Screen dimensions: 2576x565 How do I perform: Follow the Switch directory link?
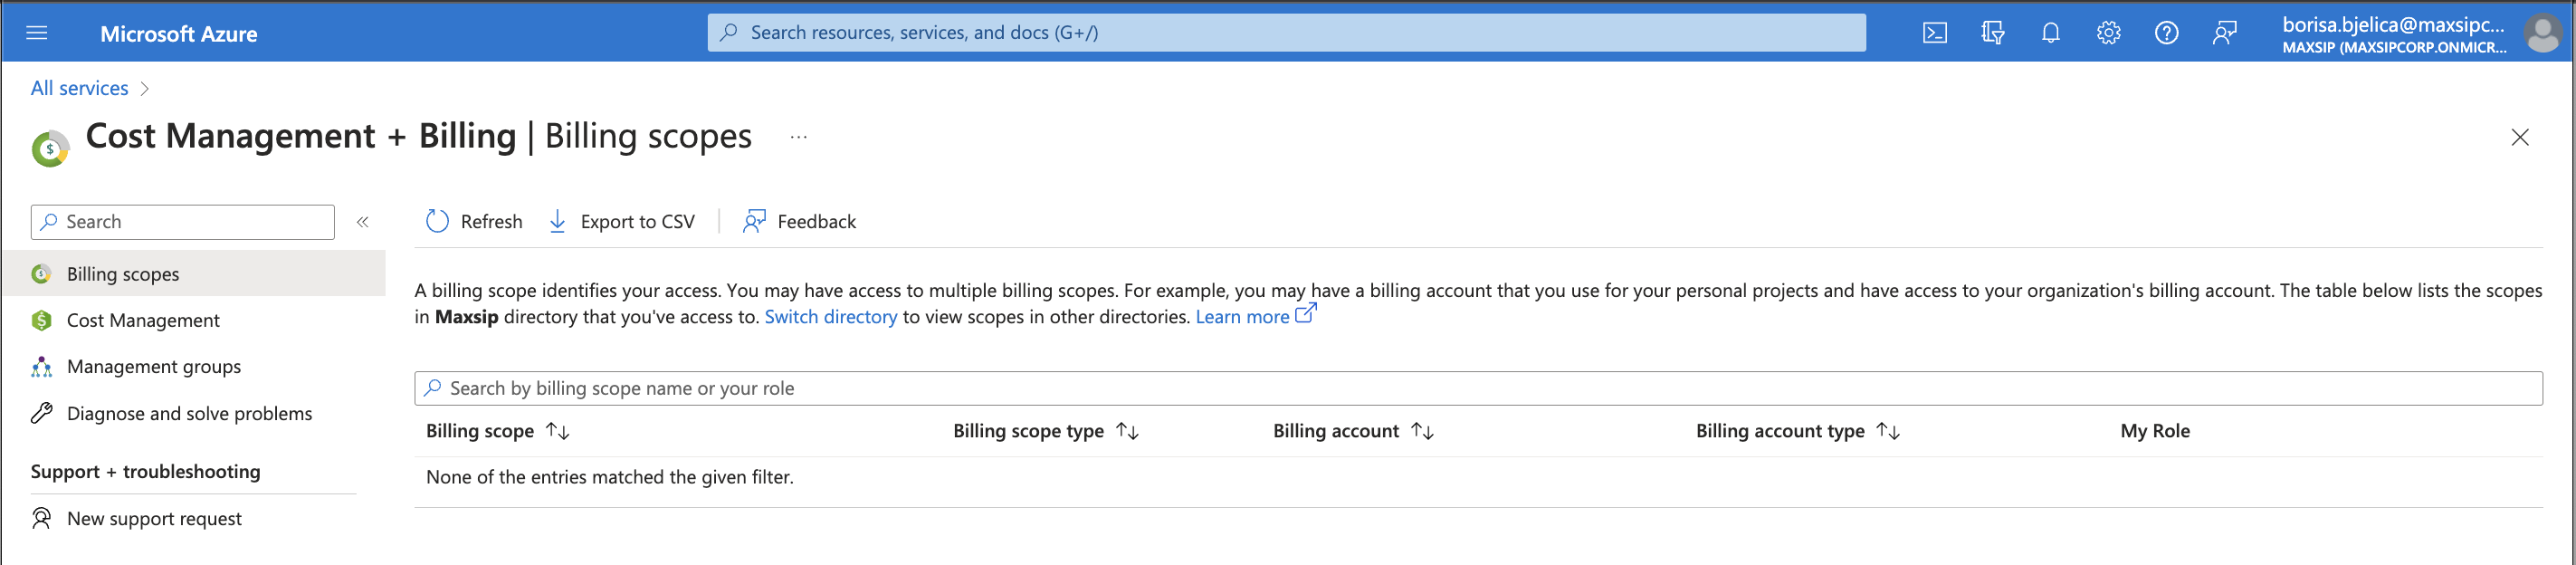tap(831, 317)
